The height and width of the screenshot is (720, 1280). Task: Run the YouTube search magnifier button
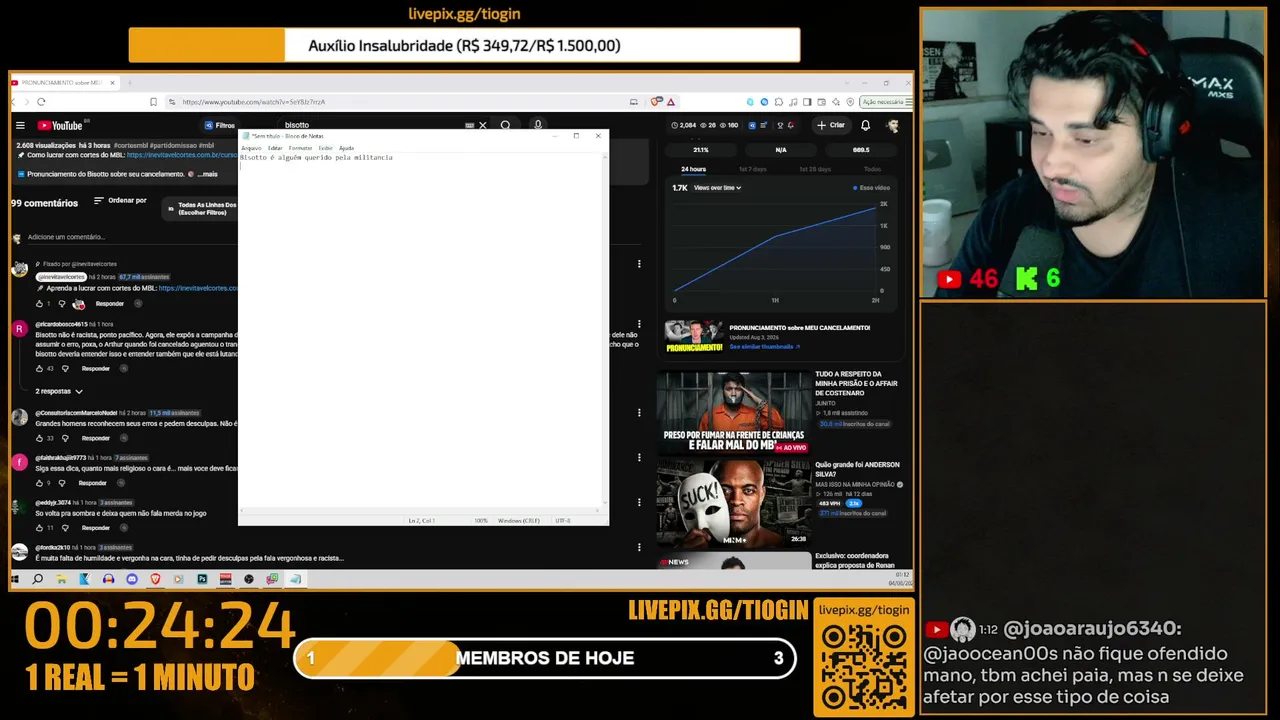click(505, 125)
